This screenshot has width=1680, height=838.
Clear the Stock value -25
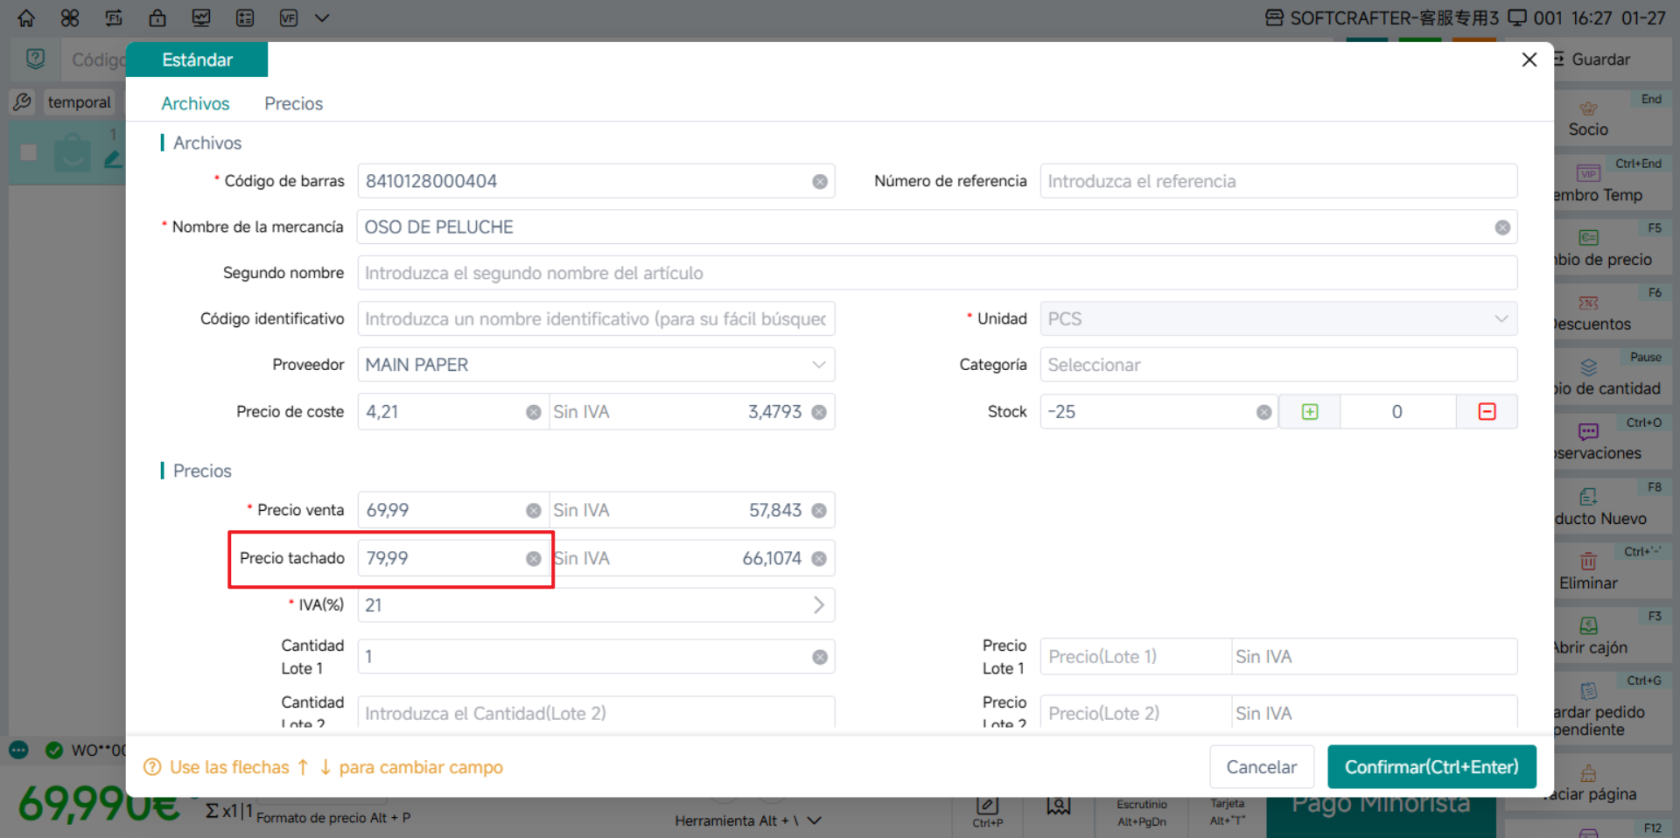[1264, 412]
